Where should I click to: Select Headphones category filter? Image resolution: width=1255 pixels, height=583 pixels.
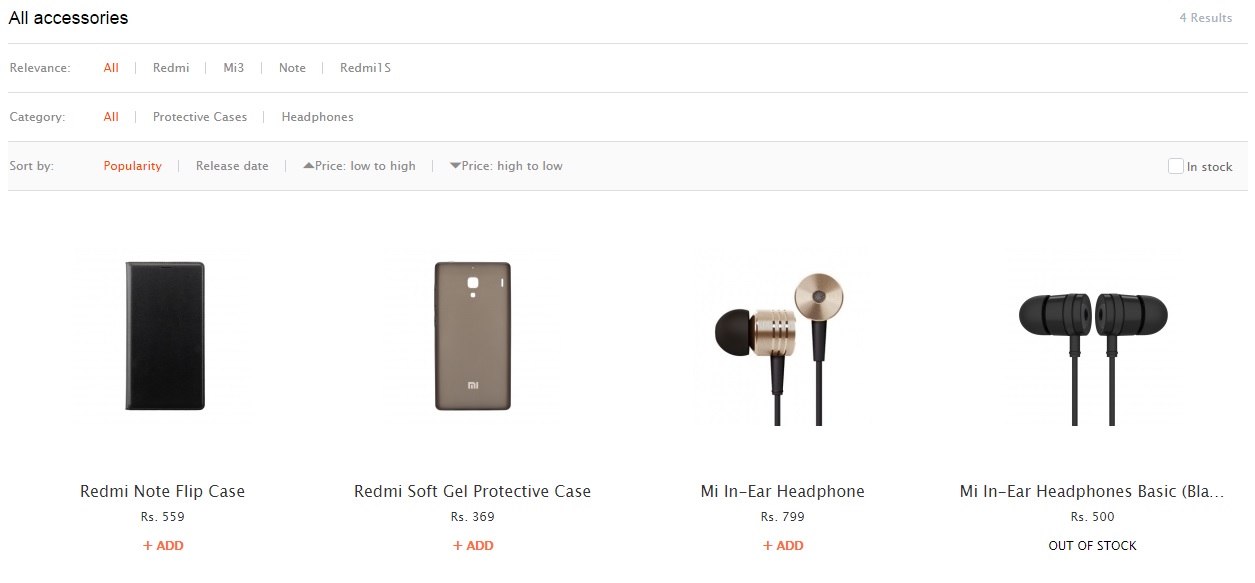pyautogui.click(x=317, y=117)
